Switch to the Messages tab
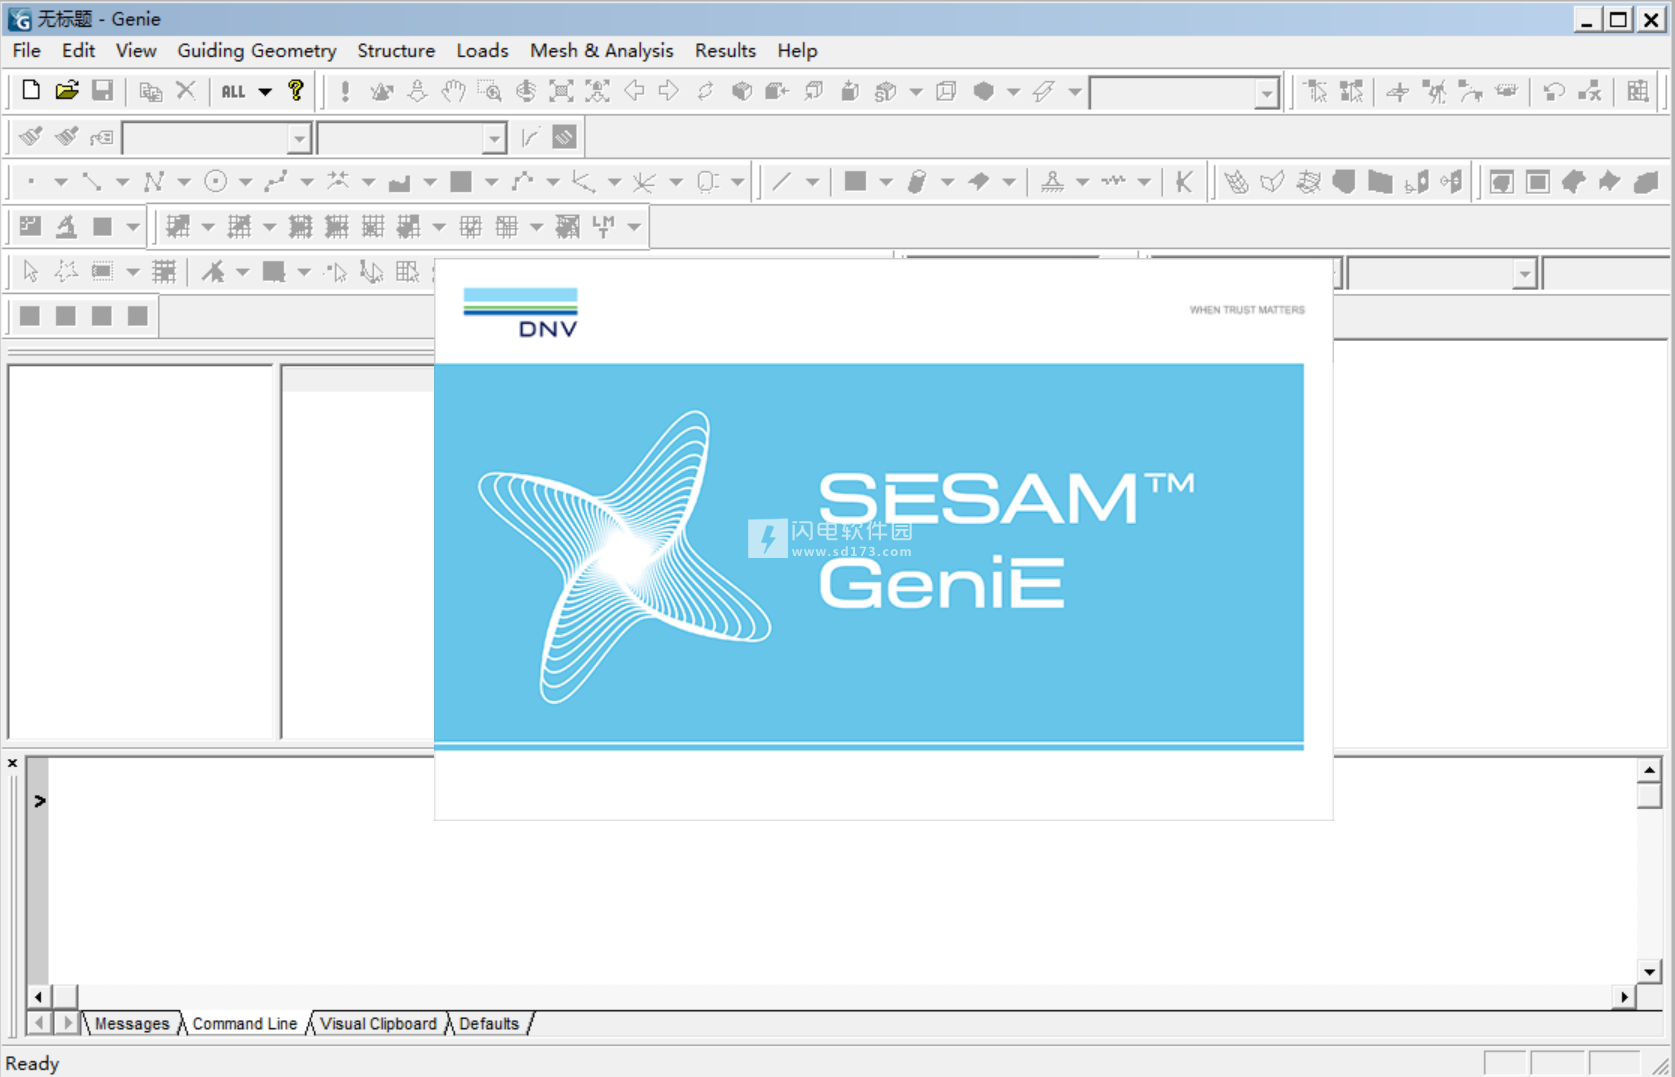This screenshot has width=1675, height=1077. (132, 1023)
